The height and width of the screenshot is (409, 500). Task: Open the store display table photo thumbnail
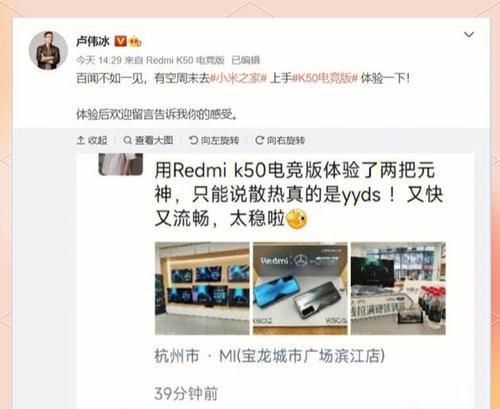pos(398,288)
